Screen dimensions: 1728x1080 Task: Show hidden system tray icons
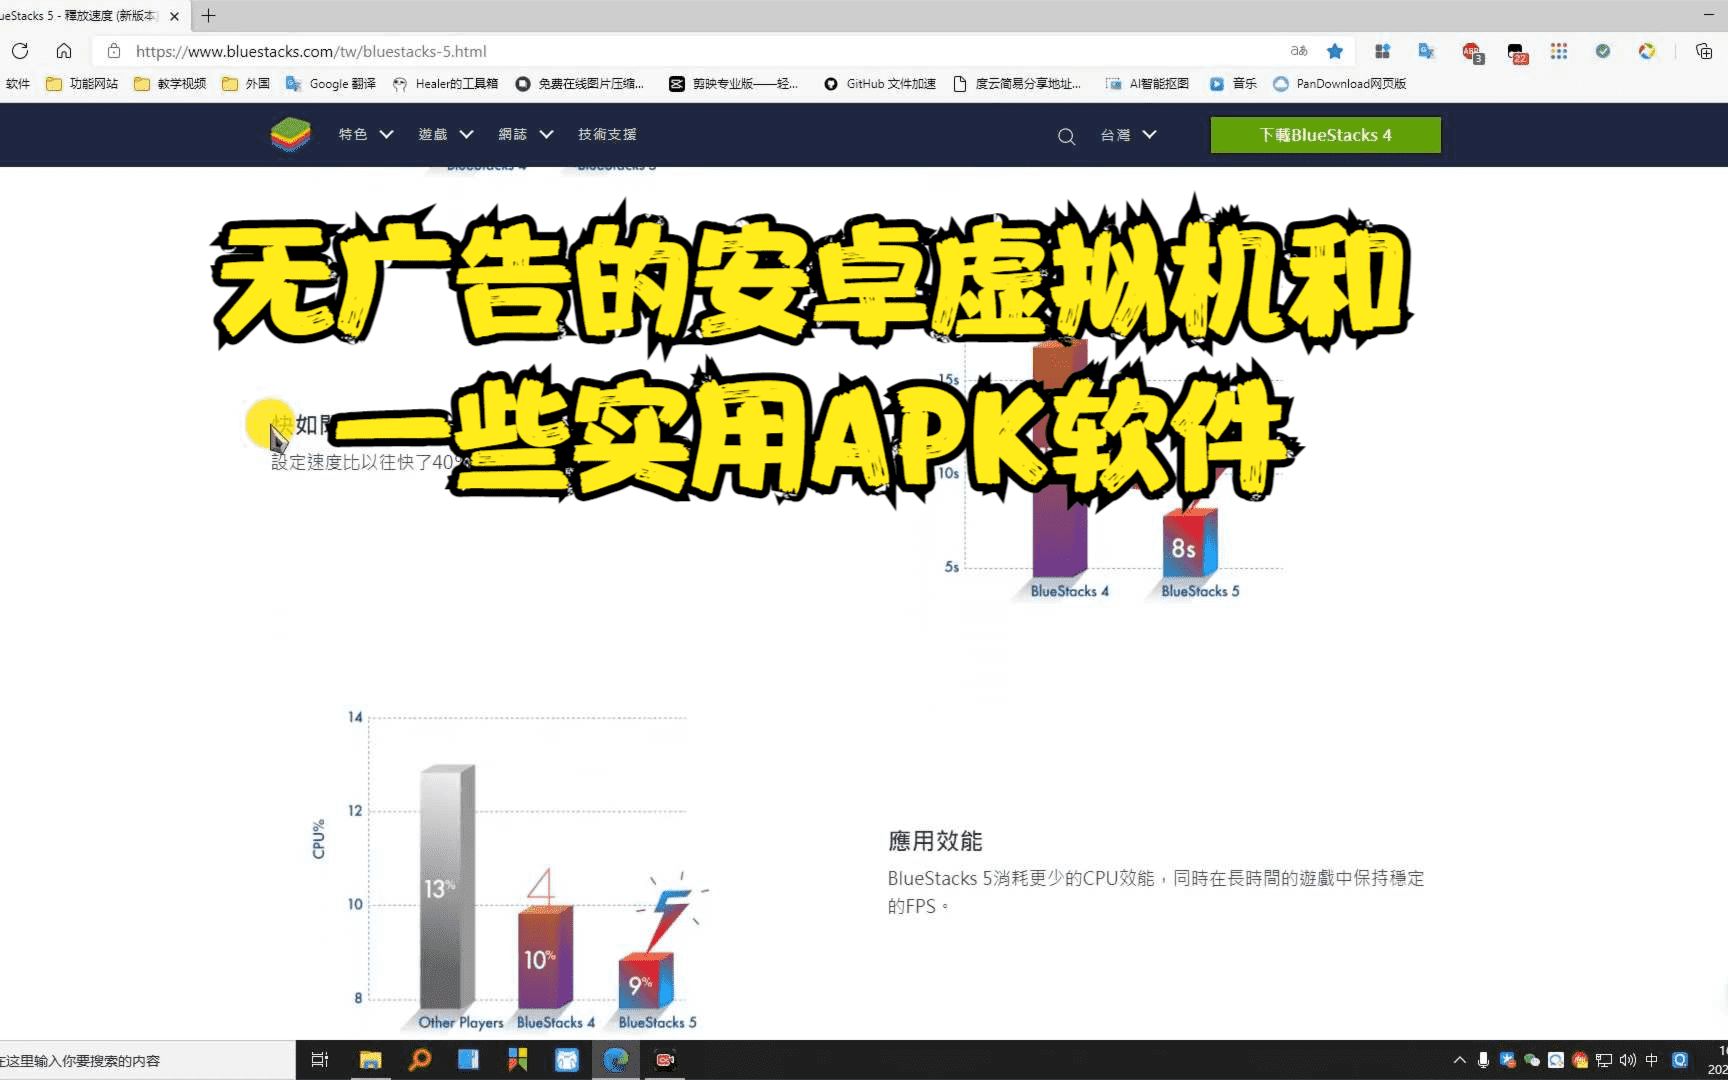[1459, 1060]
